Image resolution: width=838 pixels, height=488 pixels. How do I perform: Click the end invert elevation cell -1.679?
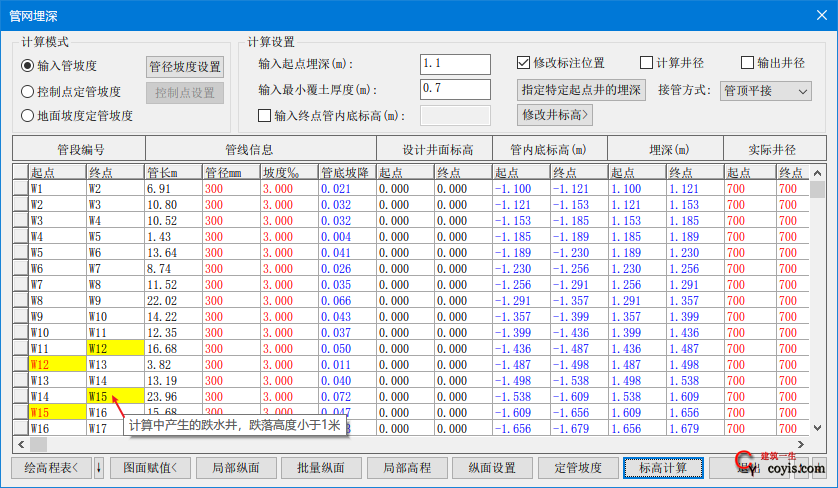(579, 429)
